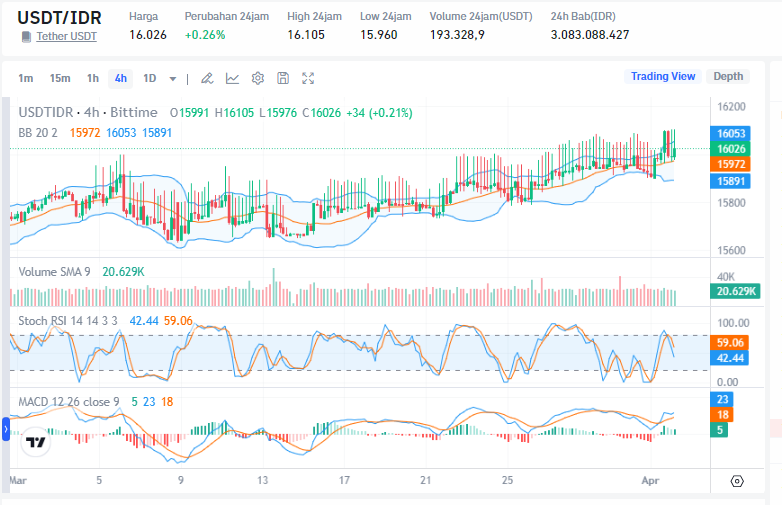Click the 100.00 Stoch RSI axis label
The width and height of the screenshot is (782, 505).
click(x=733, y=323)
